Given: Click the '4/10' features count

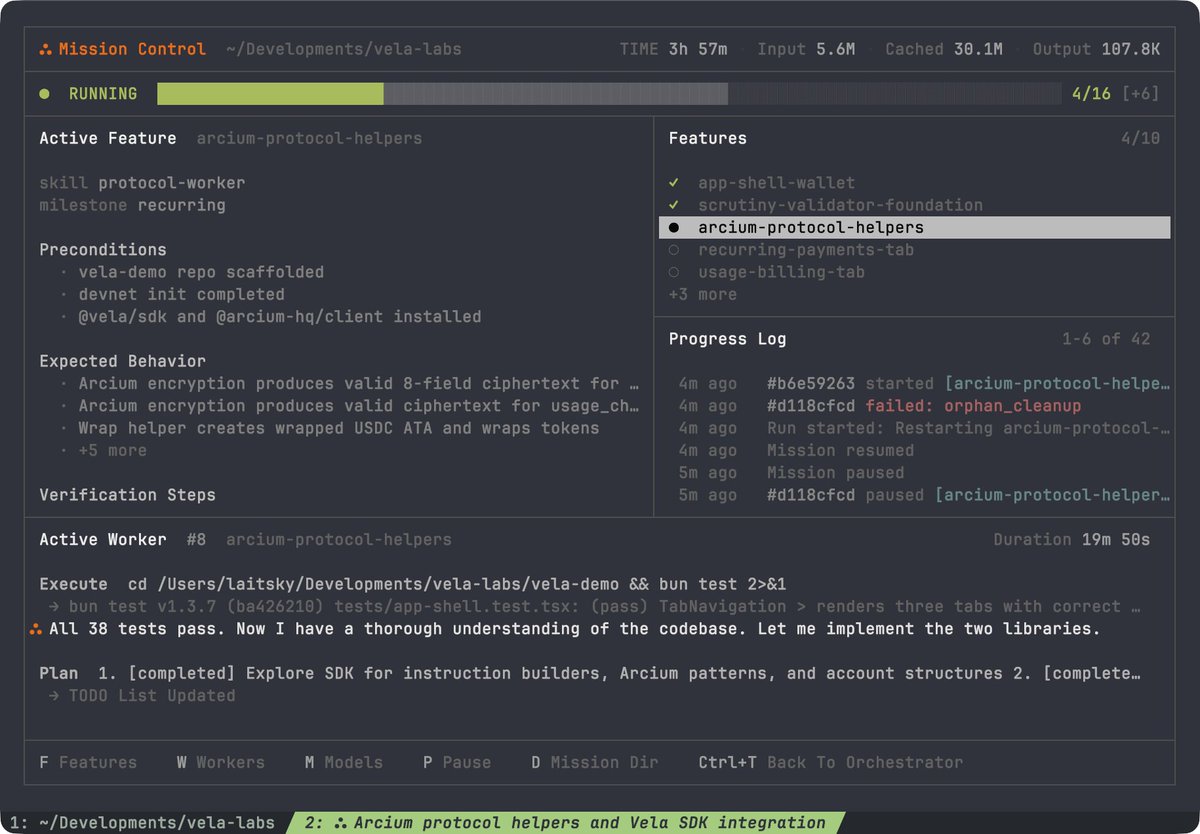Looking at the screenshot, I should click(x=1141, y=138).
